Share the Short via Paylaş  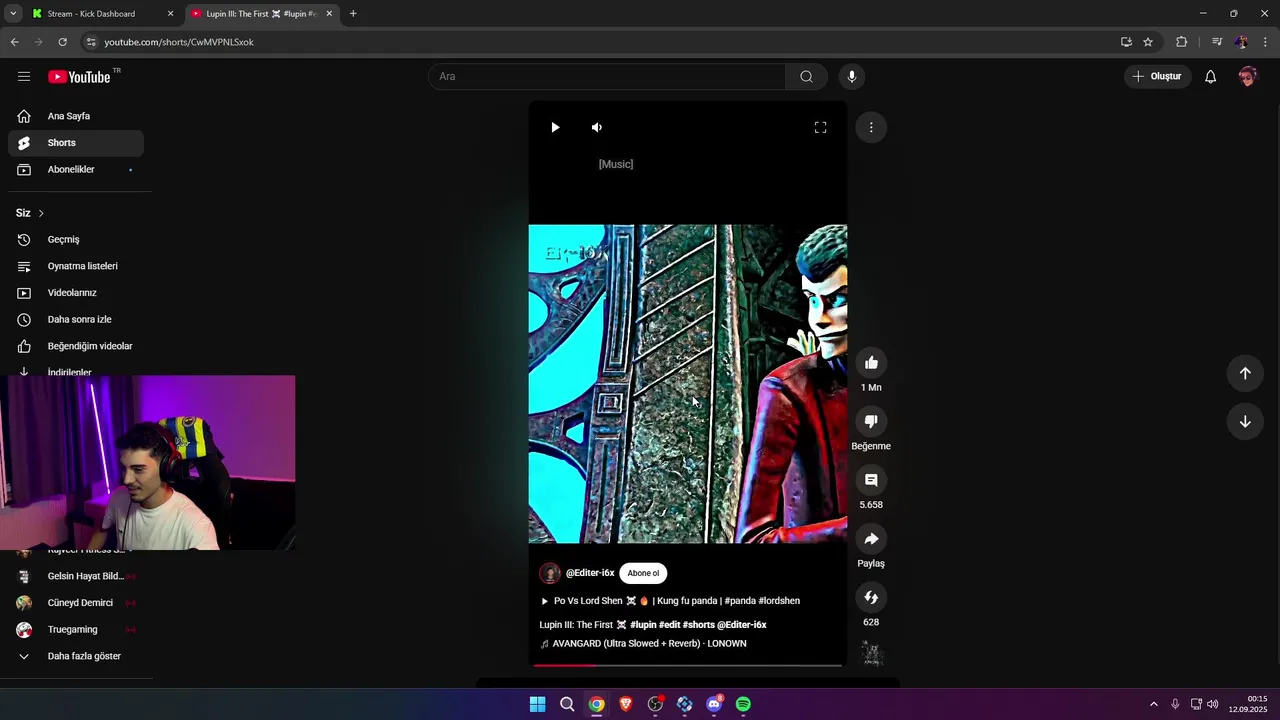tap(871, 539)
